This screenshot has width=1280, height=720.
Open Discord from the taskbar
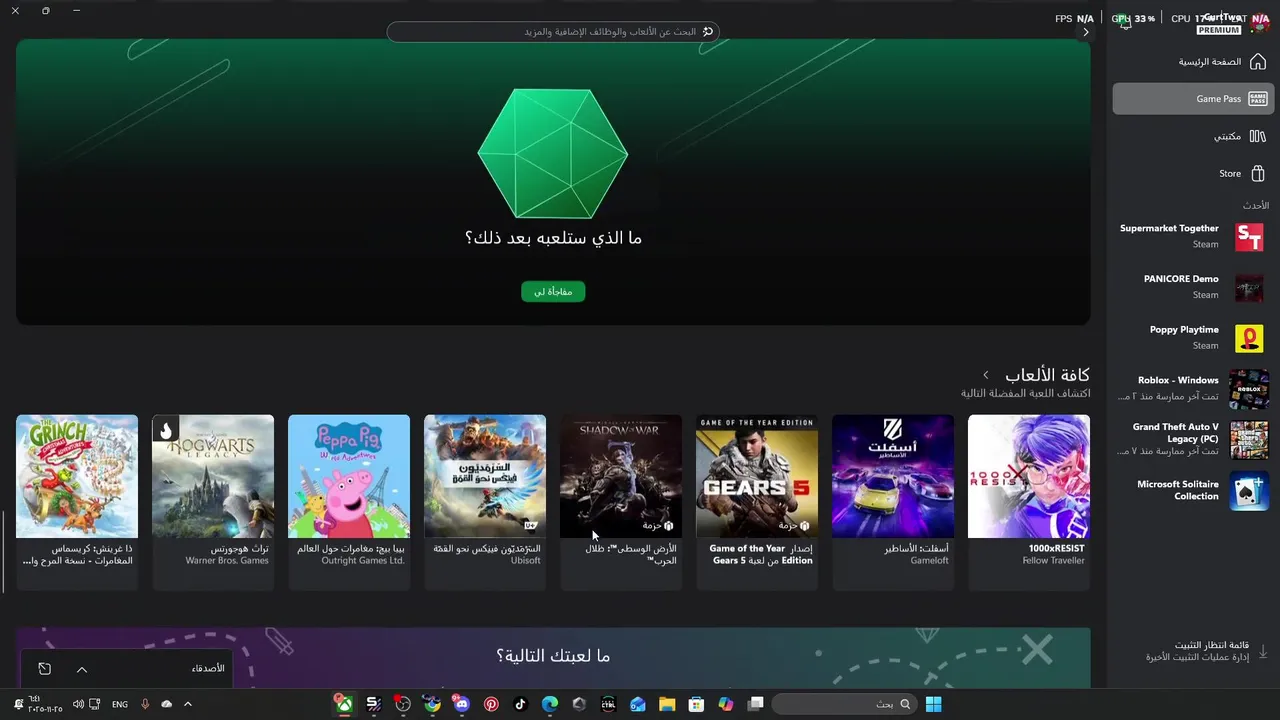click(461, 704)
